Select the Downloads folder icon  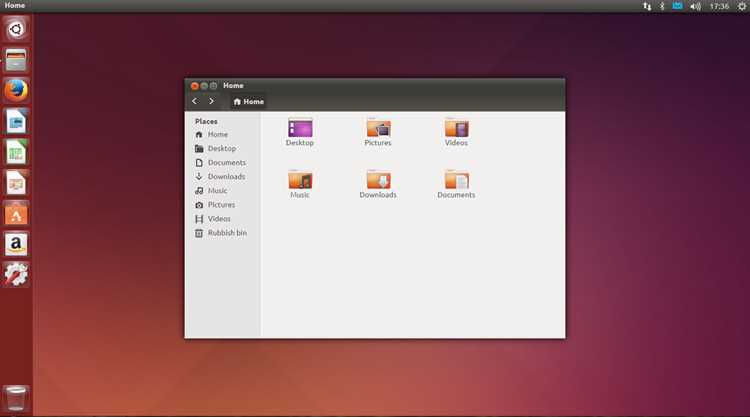[x=378, y=184]
